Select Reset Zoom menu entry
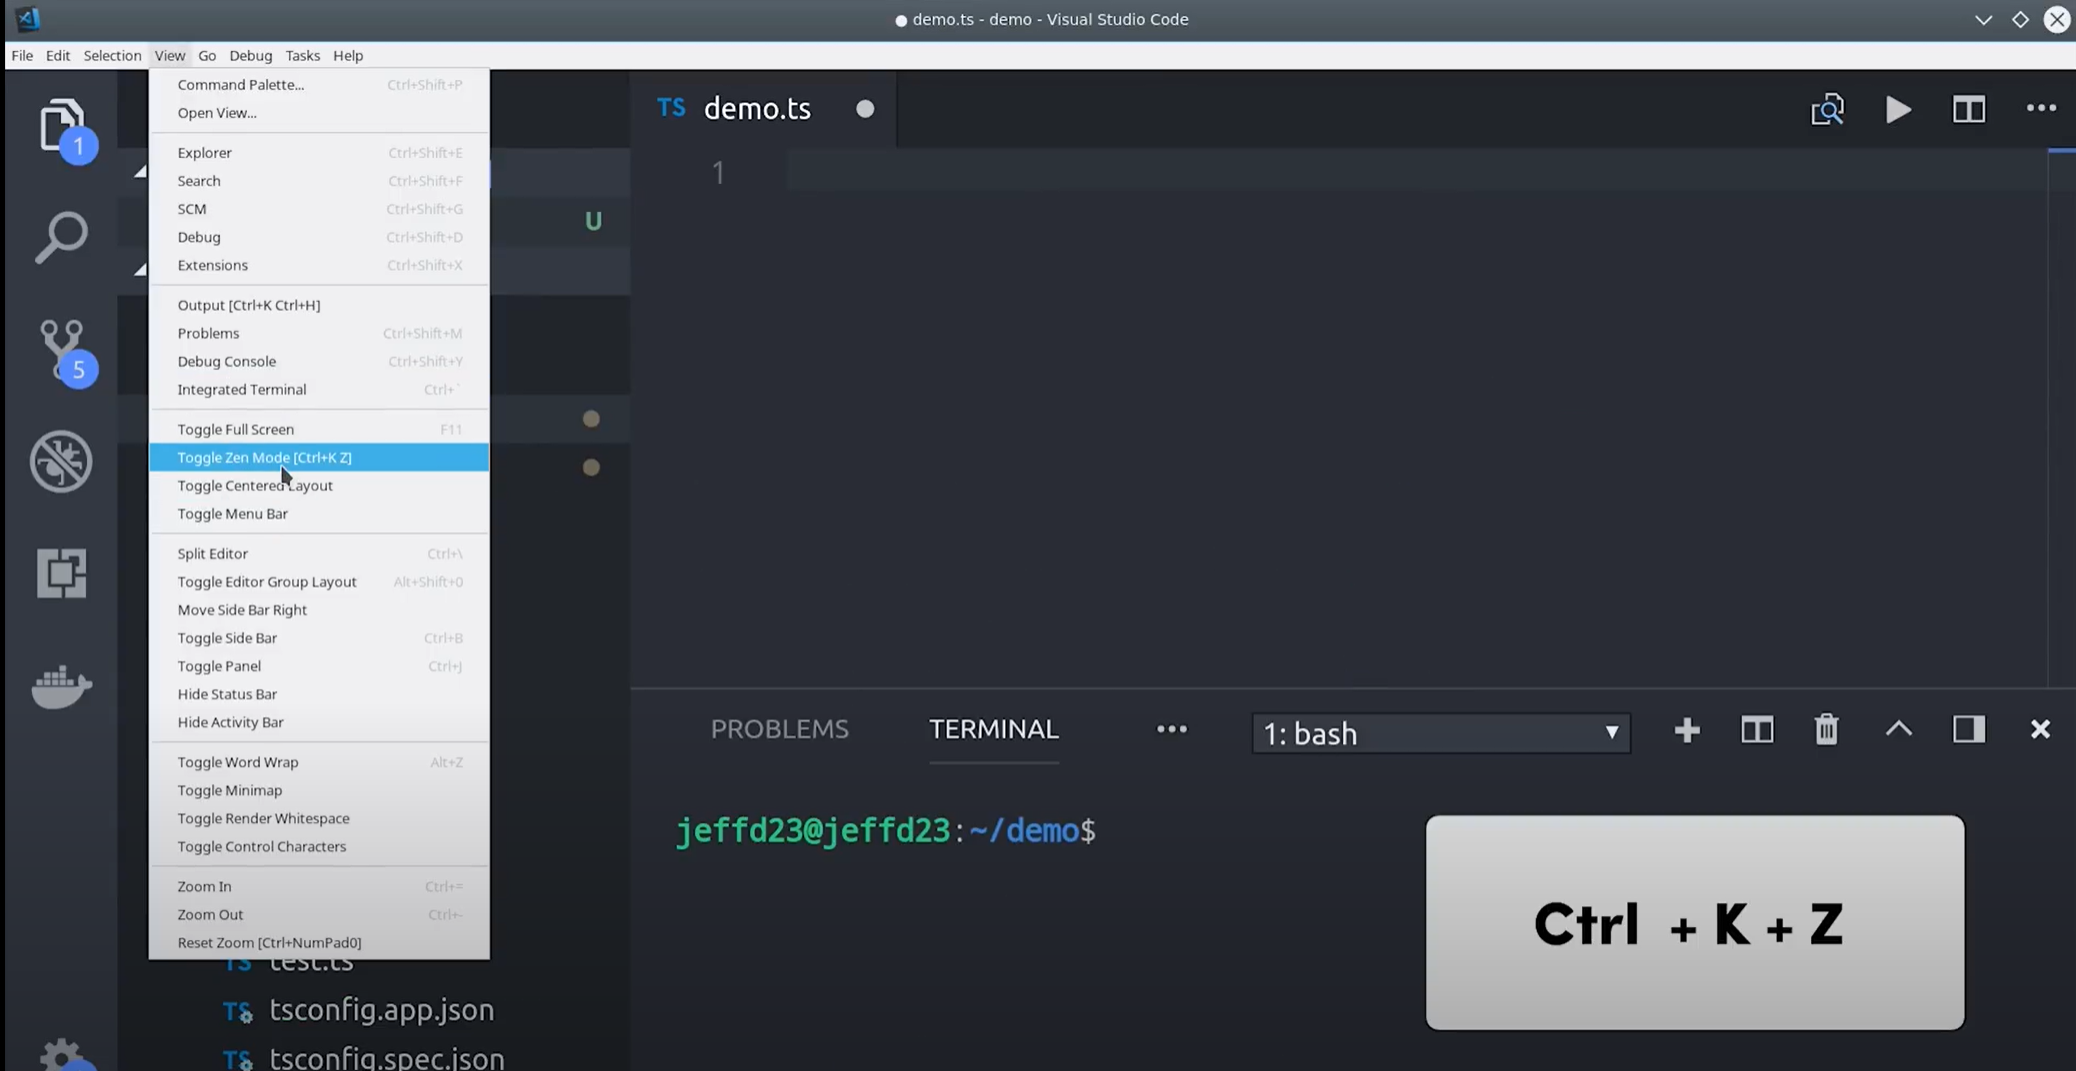2076x1071 pixels. (319, 941)
